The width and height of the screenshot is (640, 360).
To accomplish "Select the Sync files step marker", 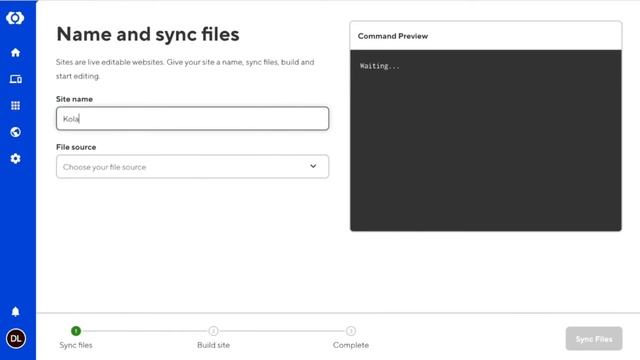I will pyautogui.click(x=76, y=331).
